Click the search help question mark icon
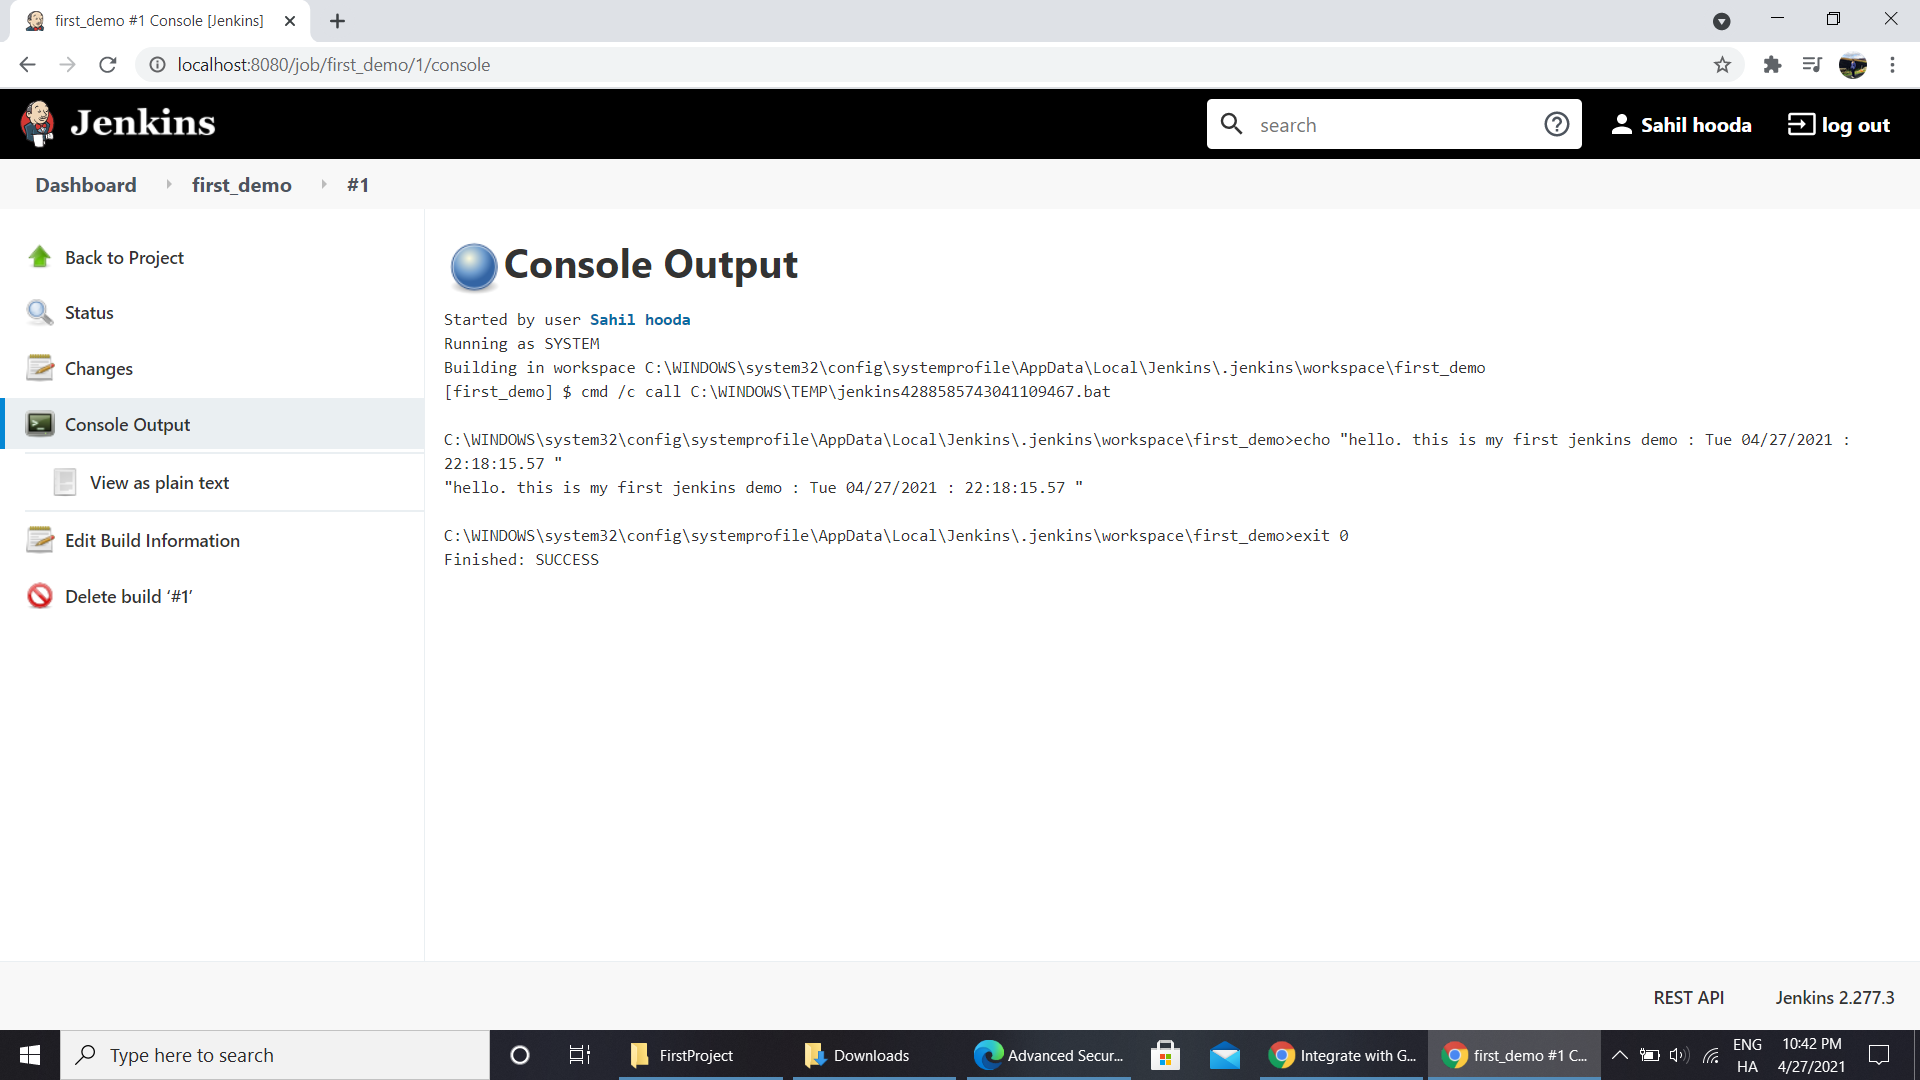 point(1556,124)
